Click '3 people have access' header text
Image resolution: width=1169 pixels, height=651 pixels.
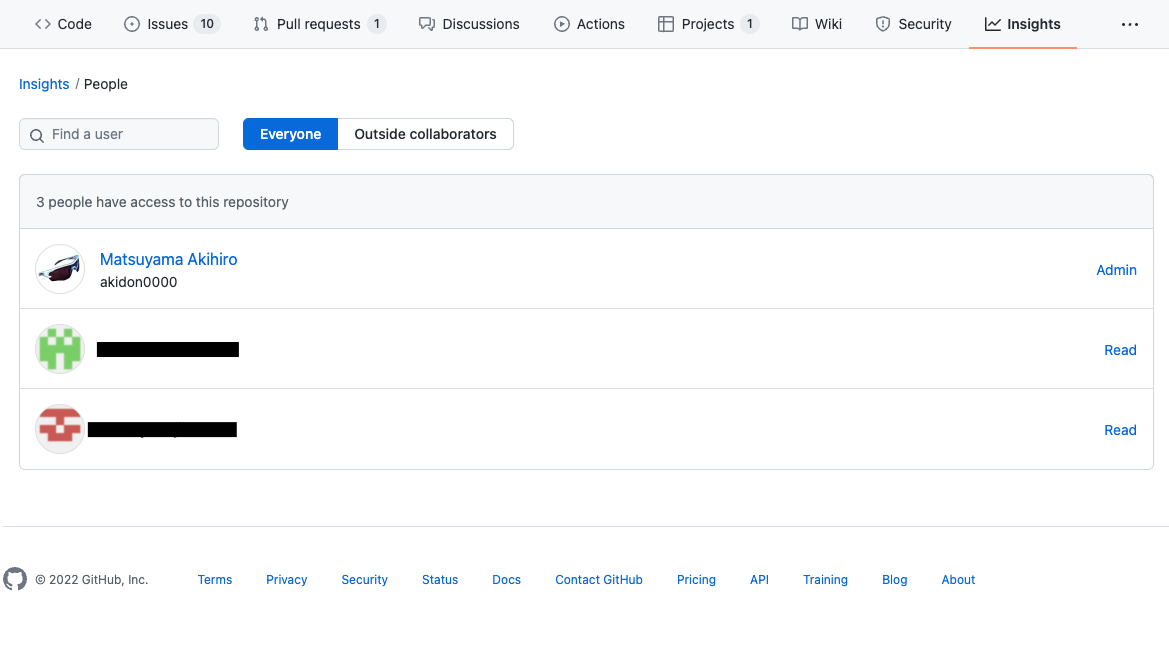(163, 202)
